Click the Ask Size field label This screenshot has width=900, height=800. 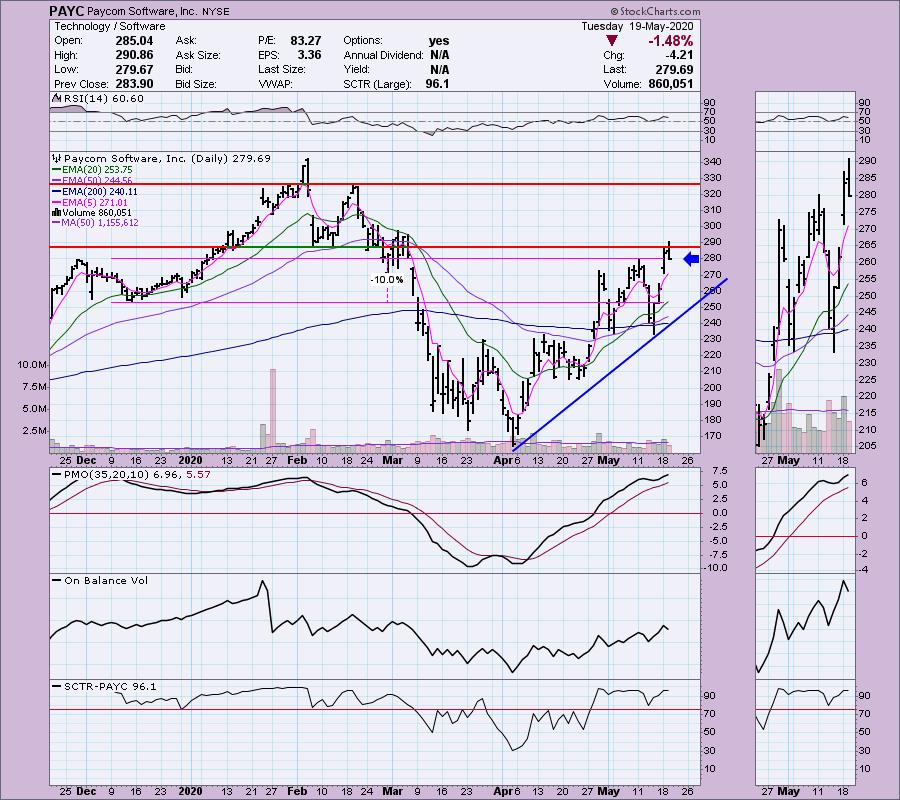tap(198, 55)
